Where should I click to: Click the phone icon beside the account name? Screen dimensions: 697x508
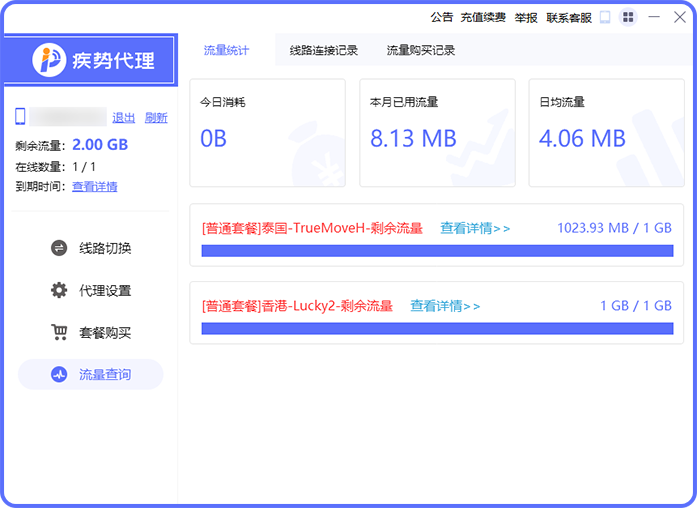(x=20, y=117)
